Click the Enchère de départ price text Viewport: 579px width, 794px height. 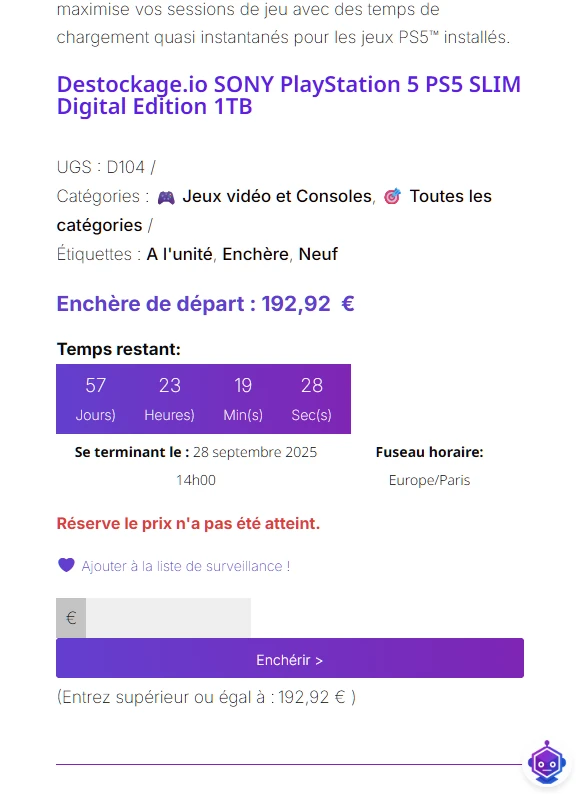tap(206, 304)
